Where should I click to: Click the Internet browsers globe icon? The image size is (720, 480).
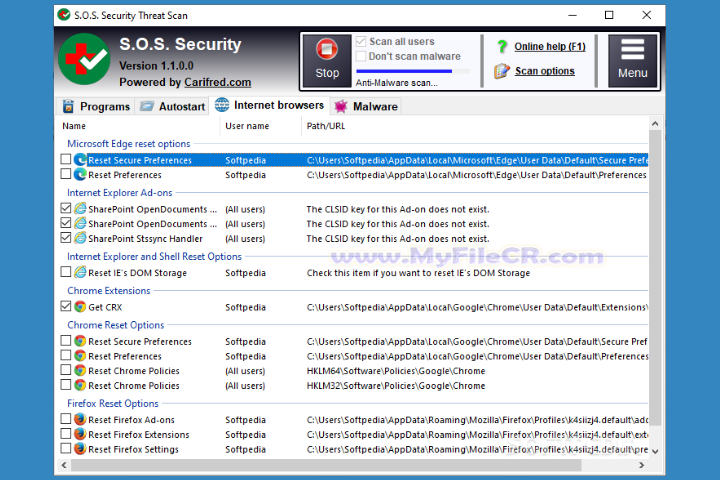click(x=222, y=105)
